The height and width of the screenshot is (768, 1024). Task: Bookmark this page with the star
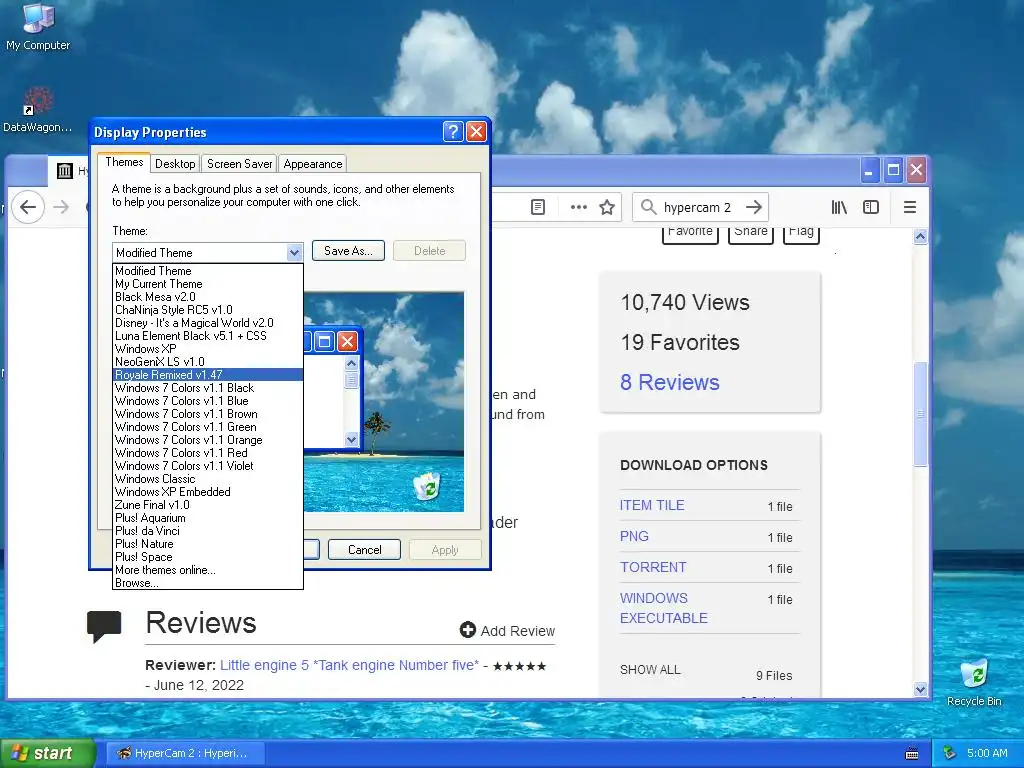(x=607, y=207)
